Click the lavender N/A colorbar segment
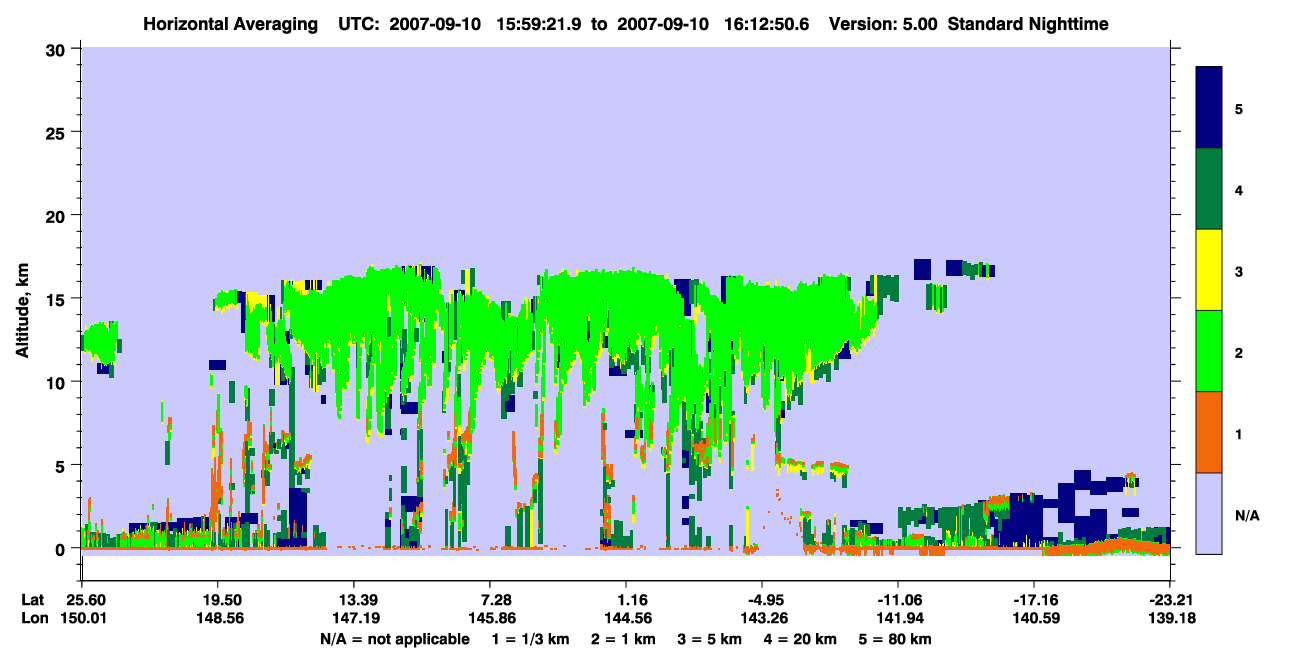This screenshot has width=1300, height=667. [1209, 513]
